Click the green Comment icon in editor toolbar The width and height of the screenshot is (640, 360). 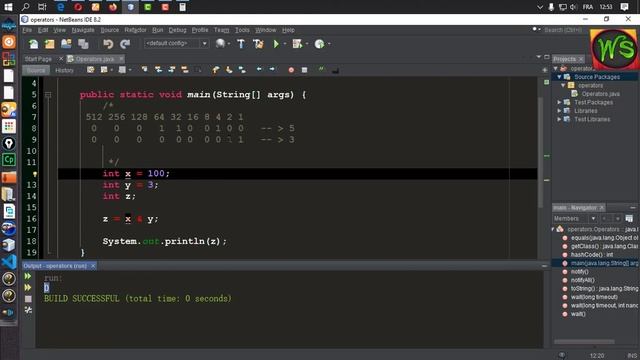coord(321,69)
